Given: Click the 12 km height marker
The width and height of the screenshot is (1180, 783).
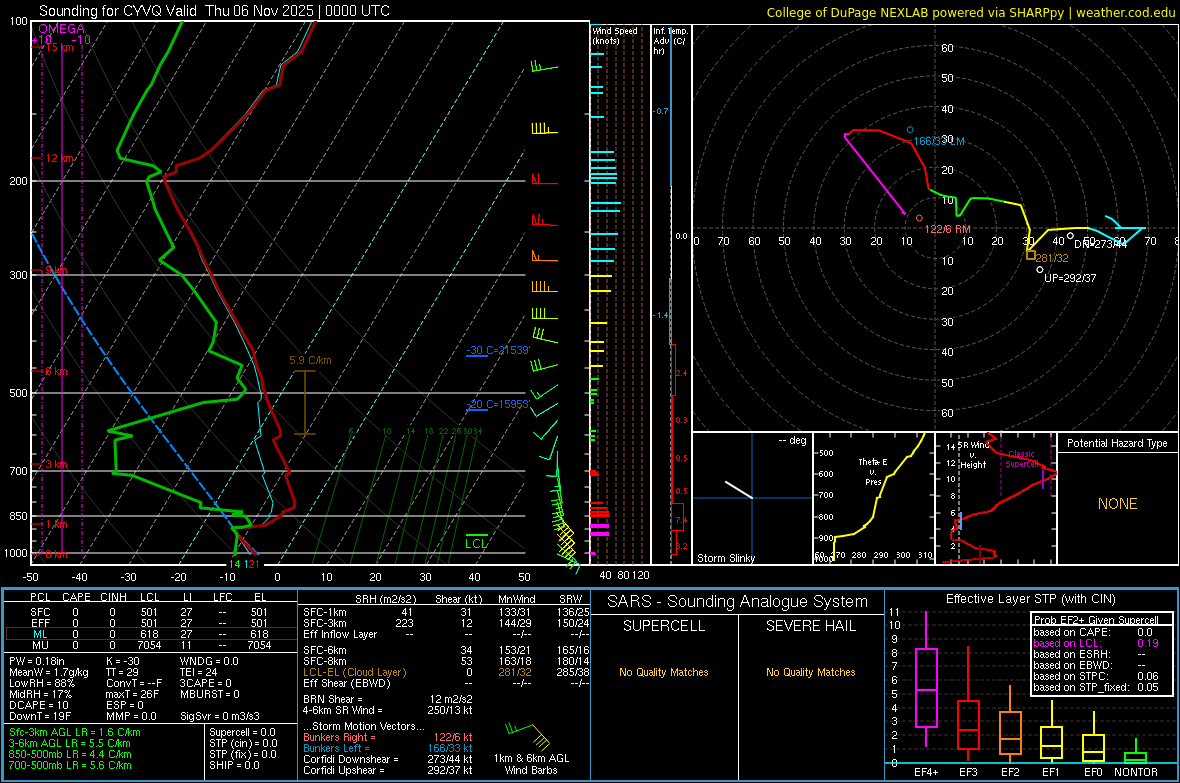Looking at the screenshot, I should 60,158.
